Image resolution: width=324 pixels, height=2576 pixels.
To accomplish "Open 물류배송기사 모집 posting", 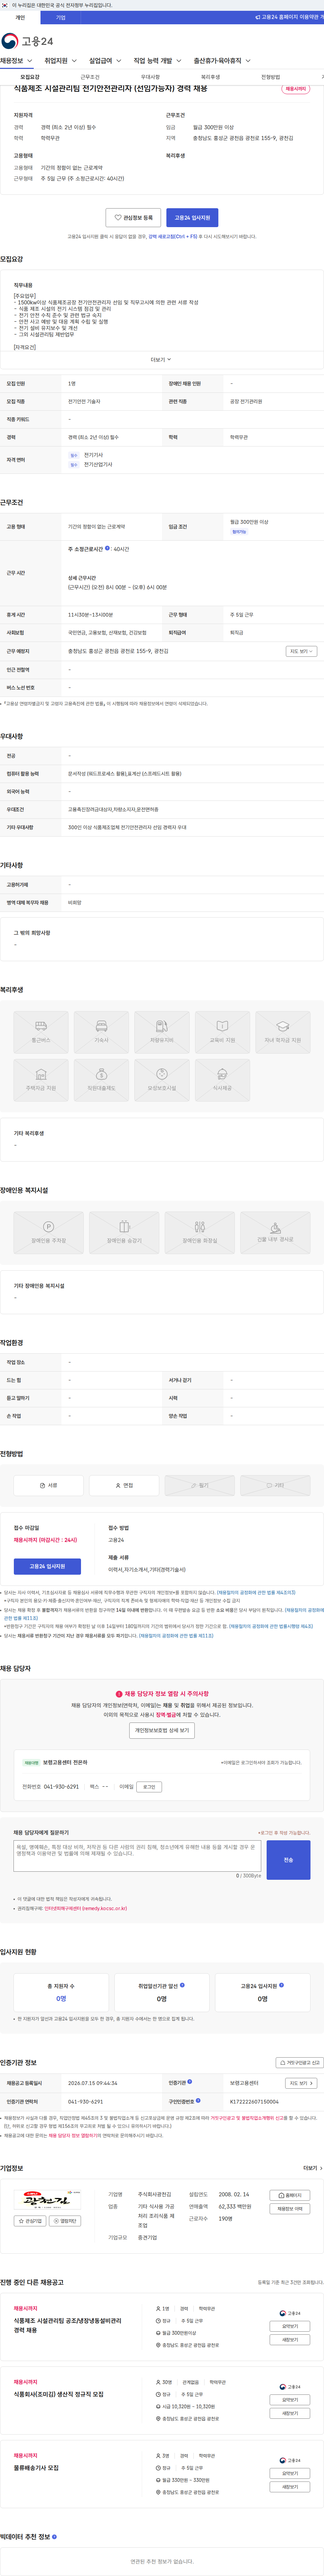I will [x=36, y=2468].
